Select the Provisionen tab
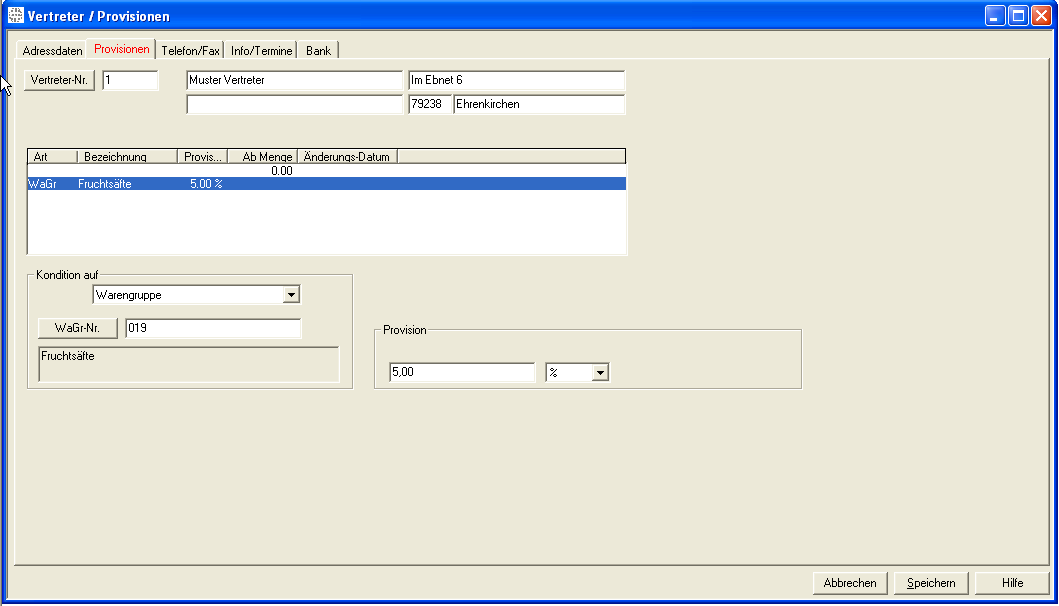Screen dimensions: 1059x606 tap(121, 49)
